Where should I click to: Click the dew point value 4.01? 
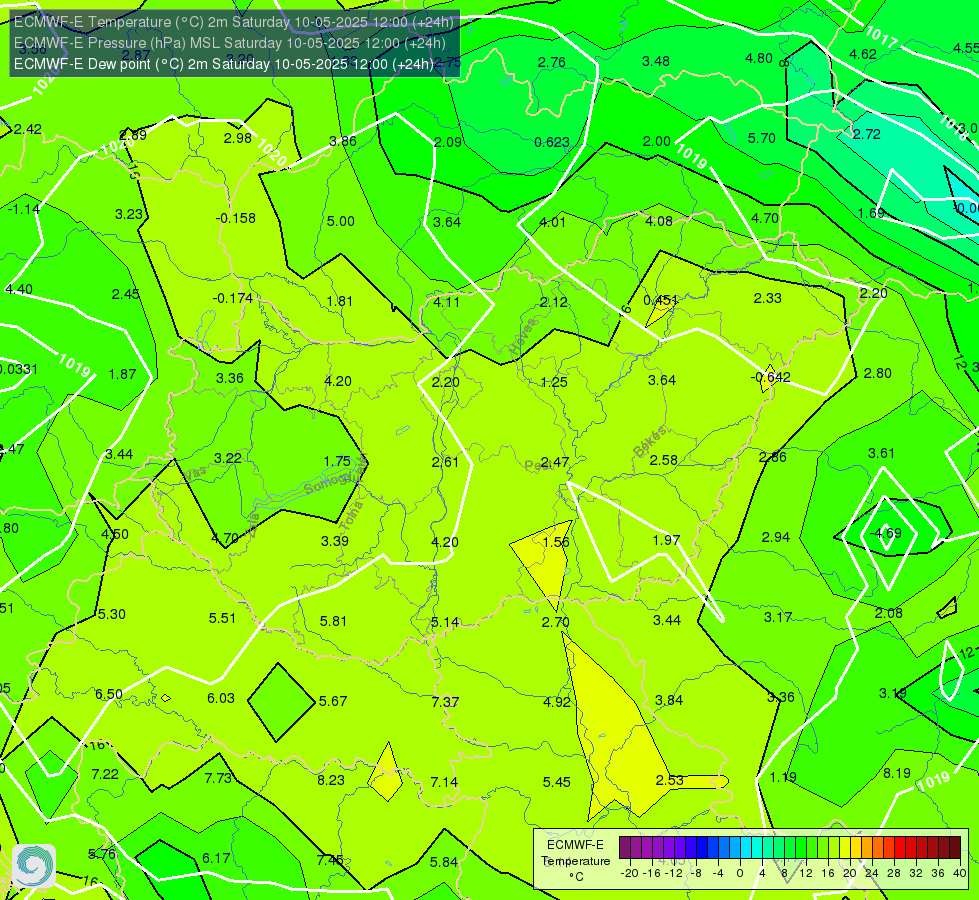pos(553,222)
